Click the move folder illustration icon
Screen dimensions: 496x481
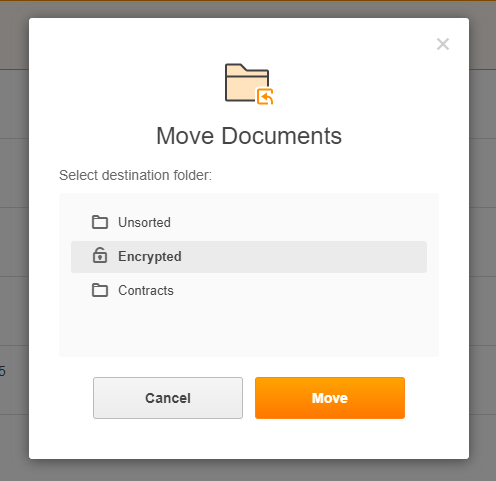click(249, 84)
